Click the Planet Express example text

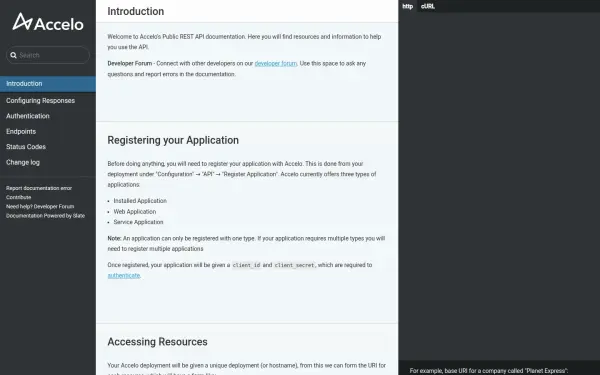pos(489,371)
